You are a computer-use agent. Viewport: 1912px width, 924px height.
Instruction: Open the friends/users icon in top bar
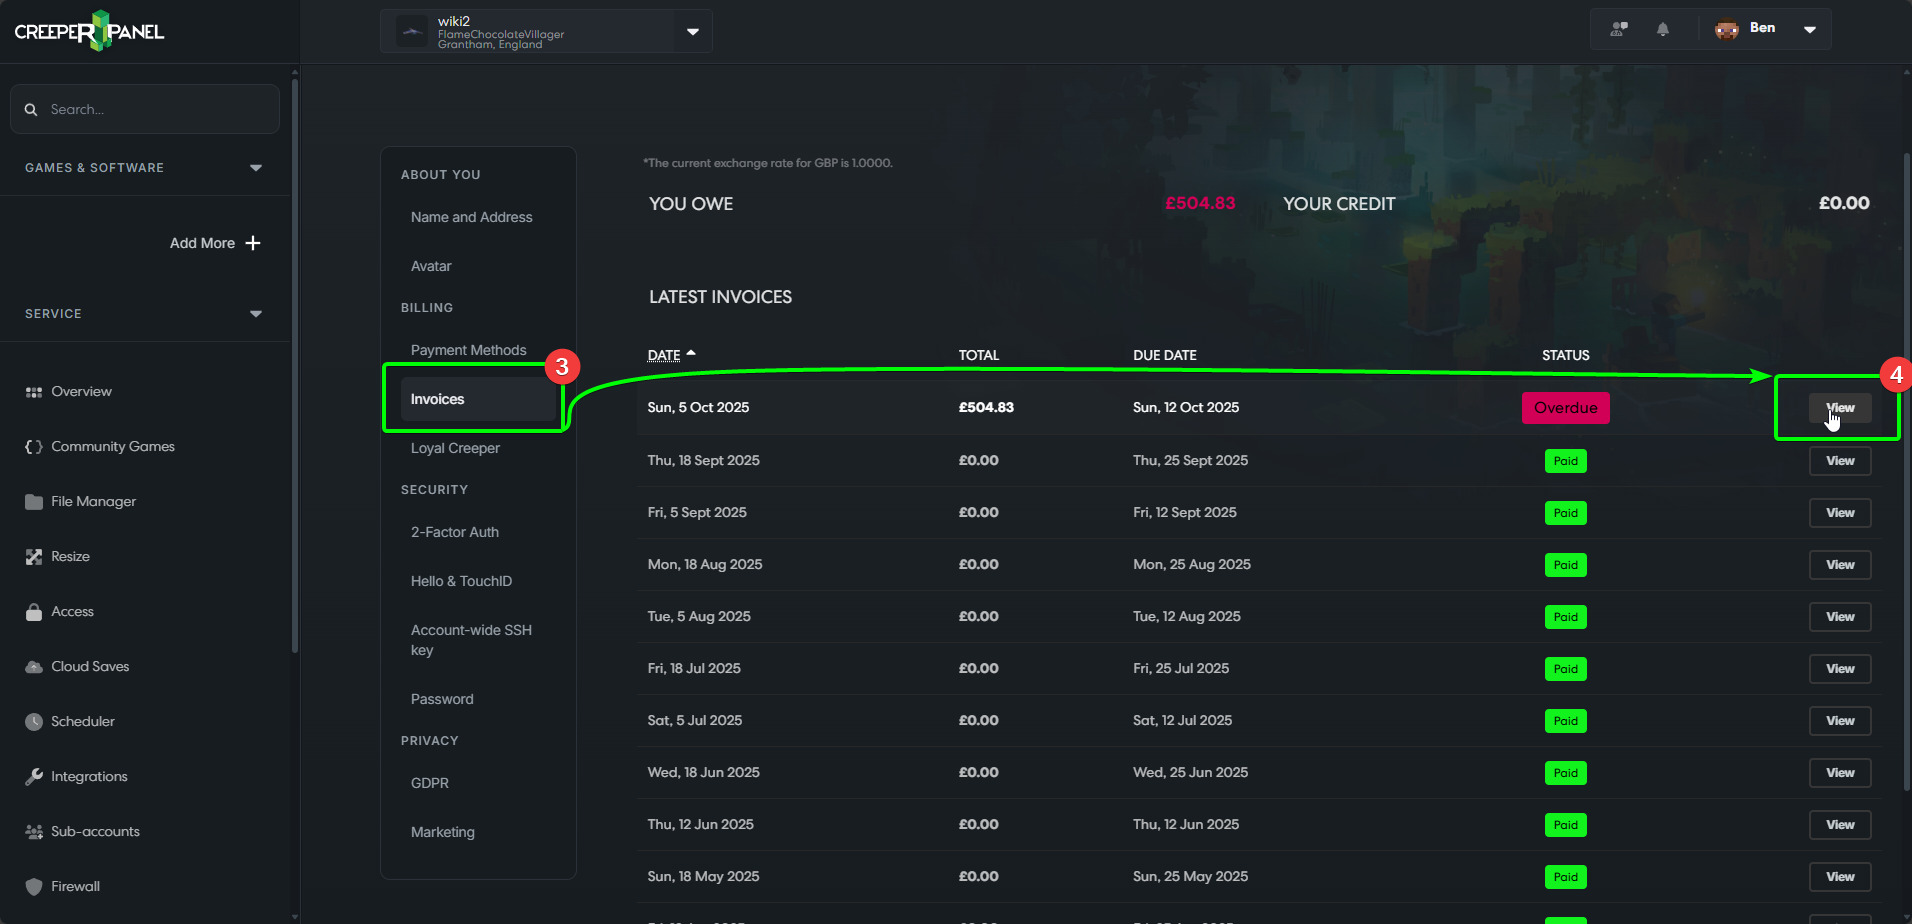point(1619,29)
